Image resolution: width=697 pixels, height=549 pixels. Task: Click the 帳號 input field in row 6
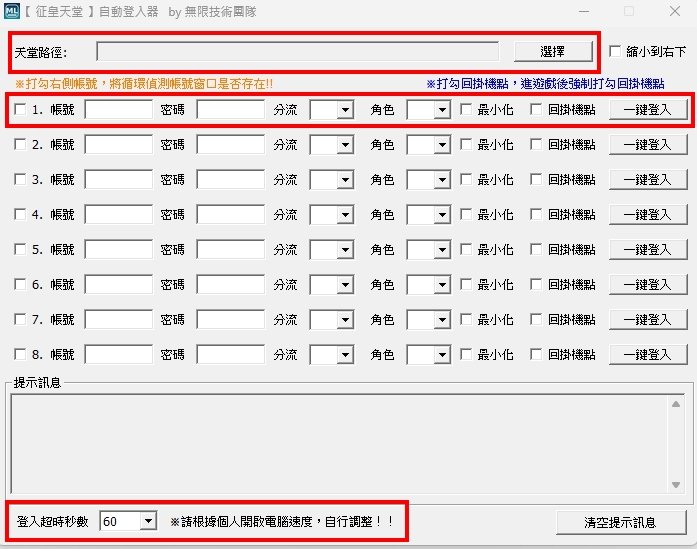119,285
